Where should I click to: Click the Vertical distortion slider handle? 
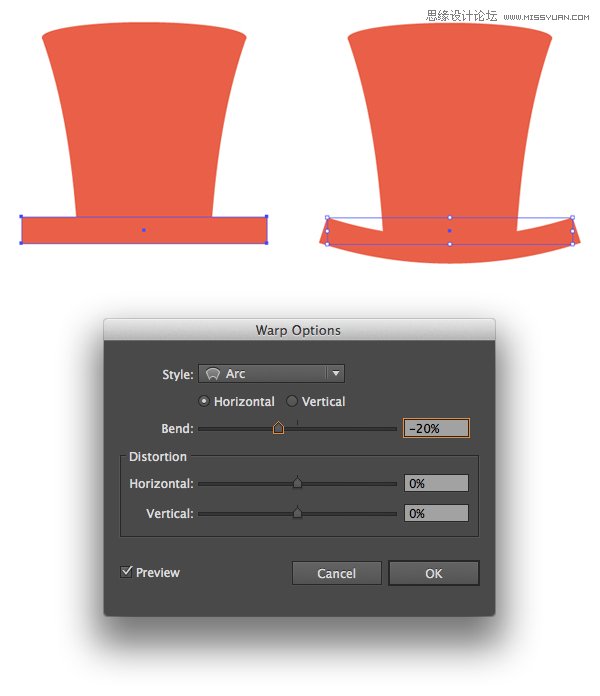click(x=297, y=513)
